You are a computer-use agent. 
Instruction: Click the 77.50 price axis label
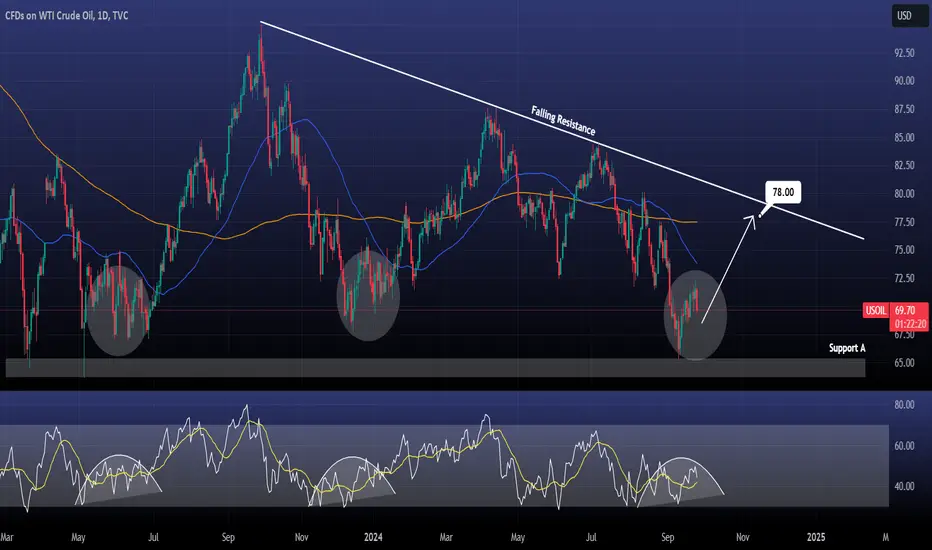[904, 222]
